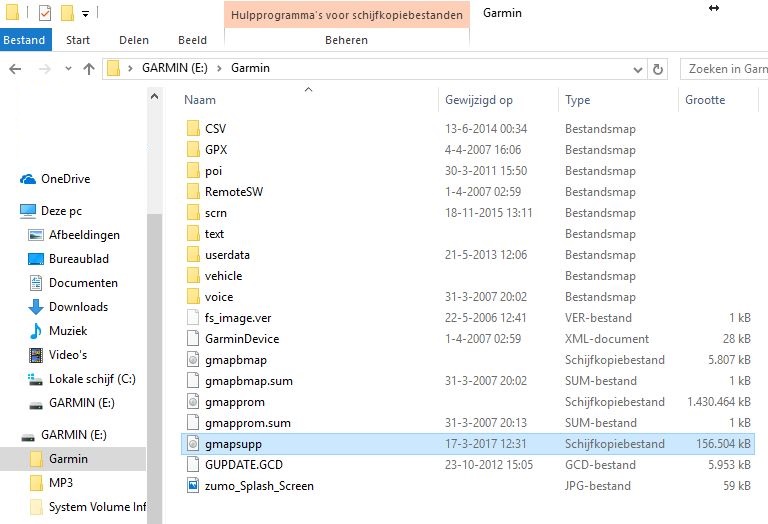This screenshot has height=524, width=768.
Task: Select the Garmin folder in navigation pane
Action: pos(73,459)
